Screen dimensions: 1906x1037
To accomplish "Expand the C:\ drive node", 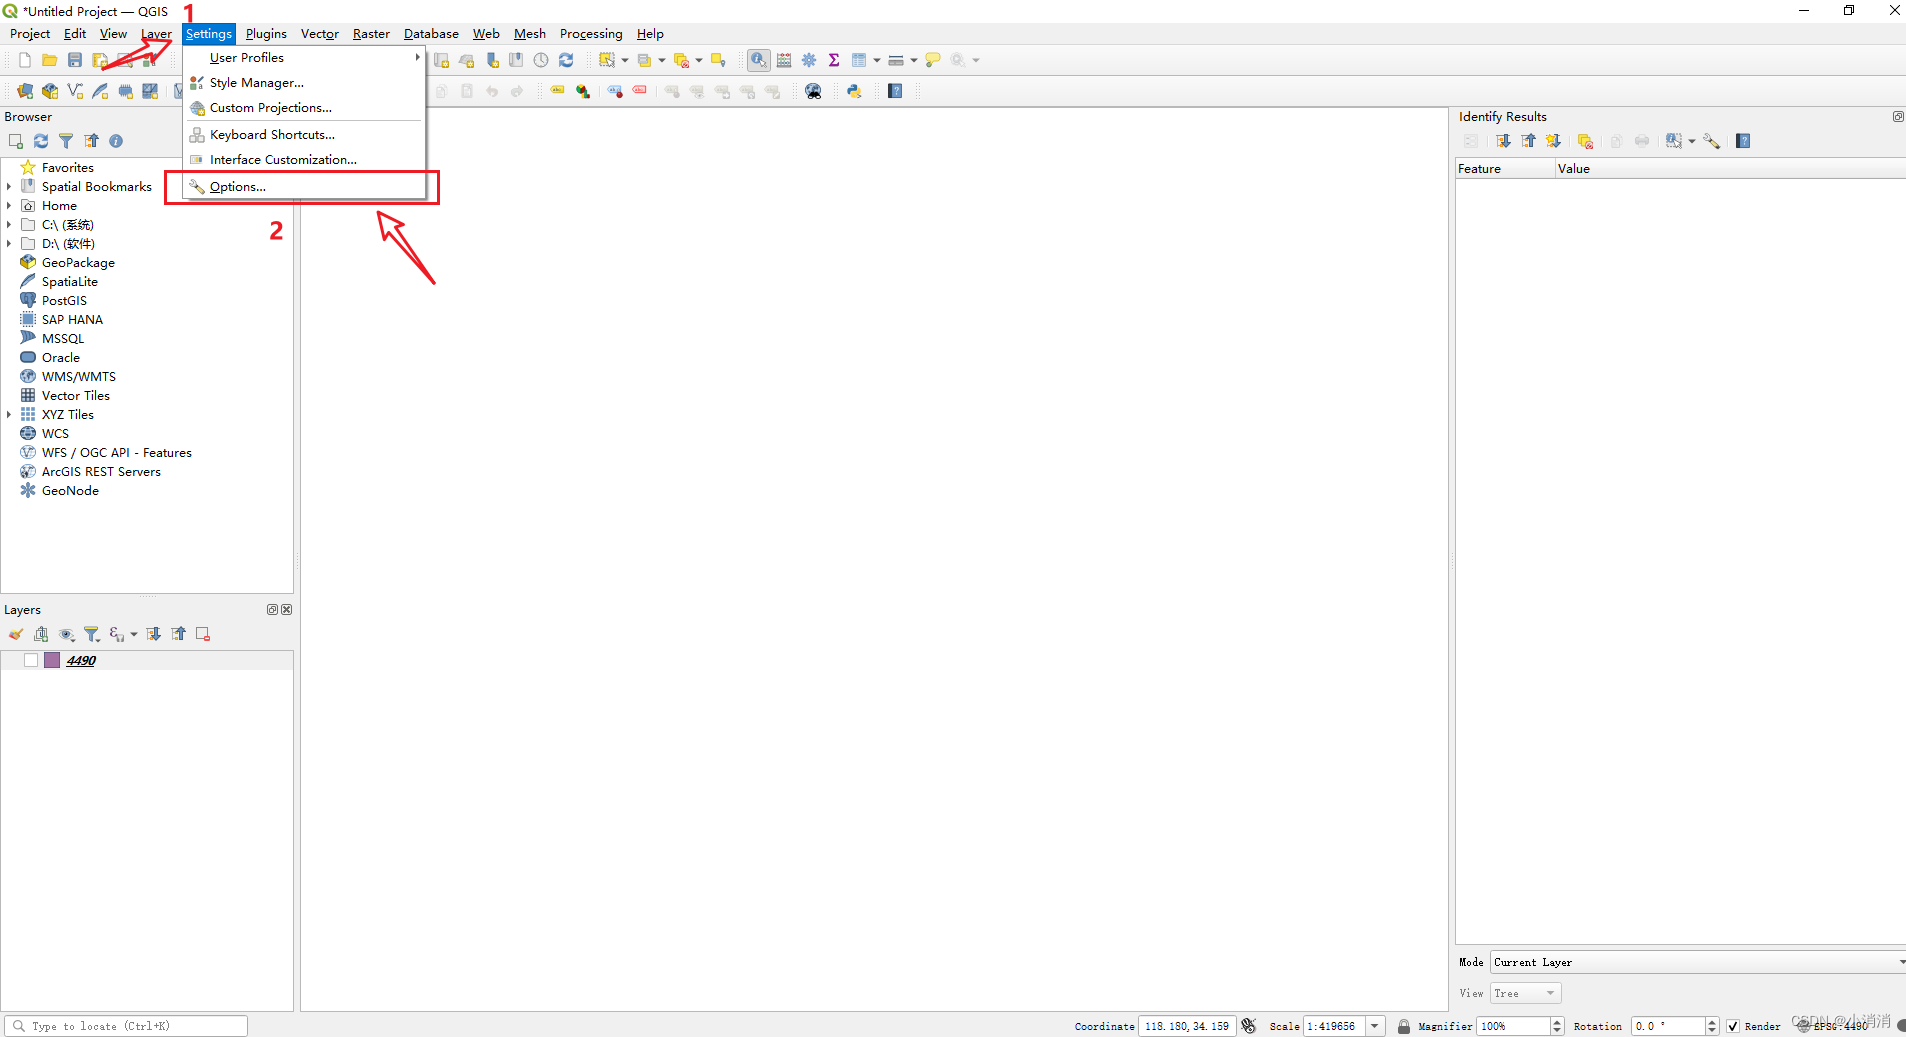I will (9, 224).
